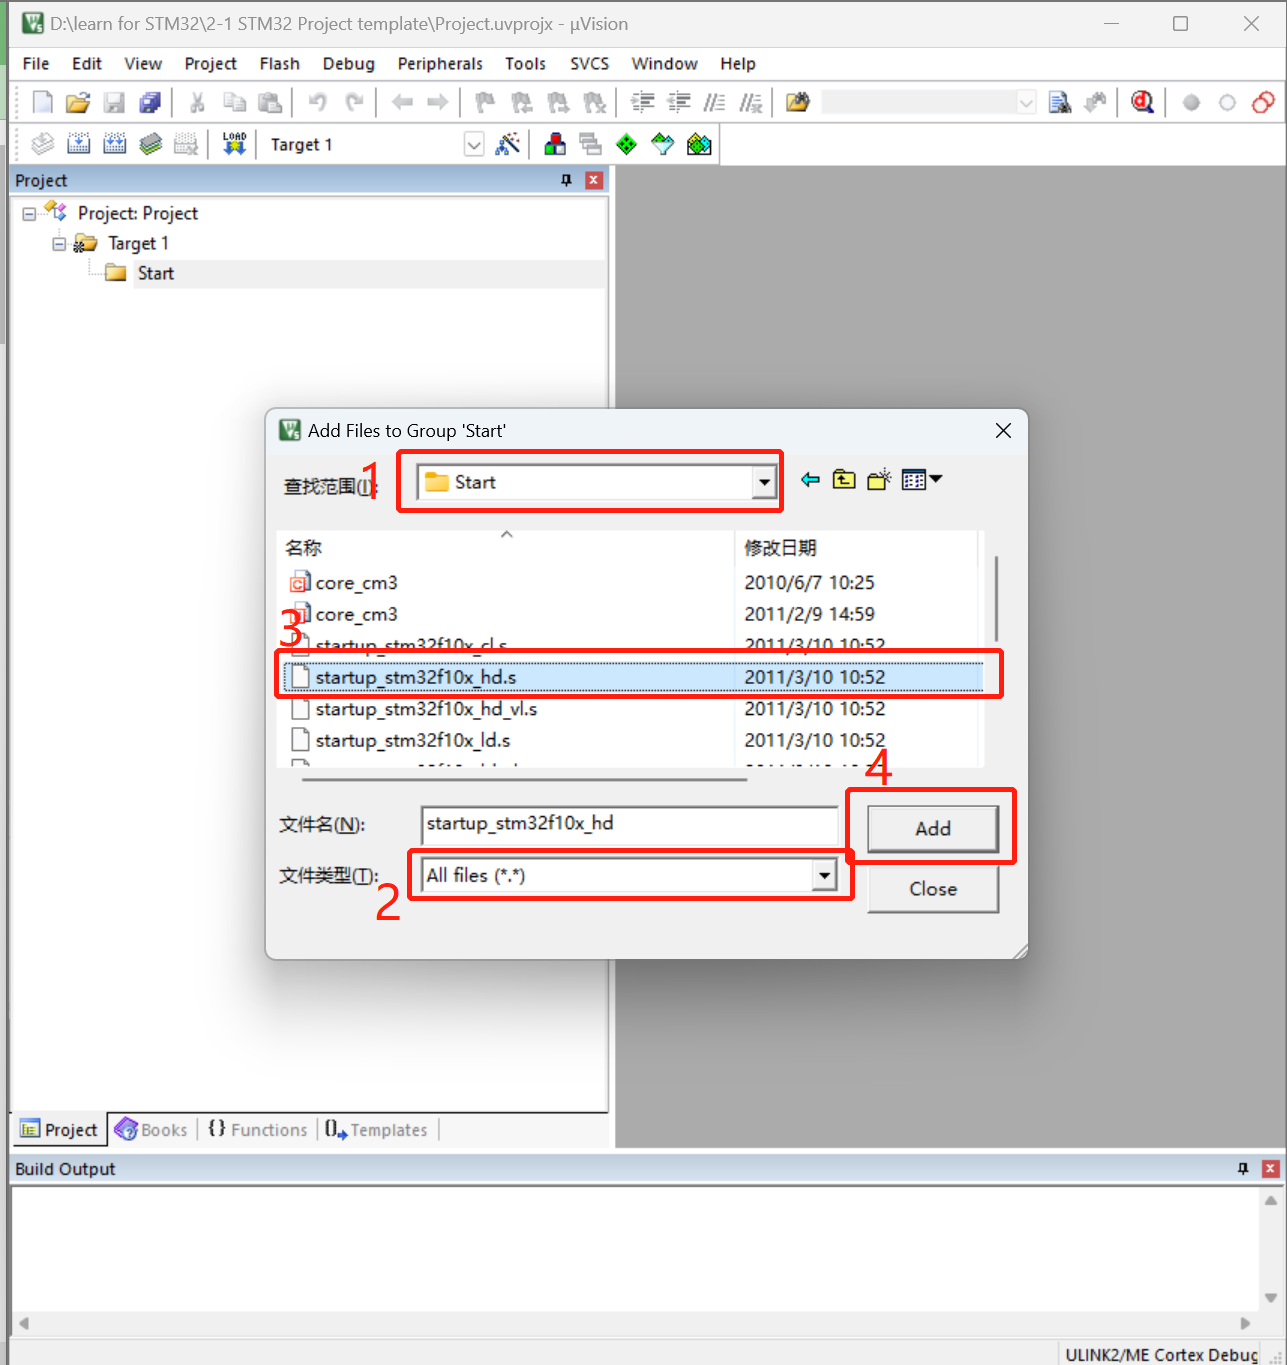This screenshot has width=1287, height=1365.
Task: Click the Add button in dialog
Action: (933, 828)
